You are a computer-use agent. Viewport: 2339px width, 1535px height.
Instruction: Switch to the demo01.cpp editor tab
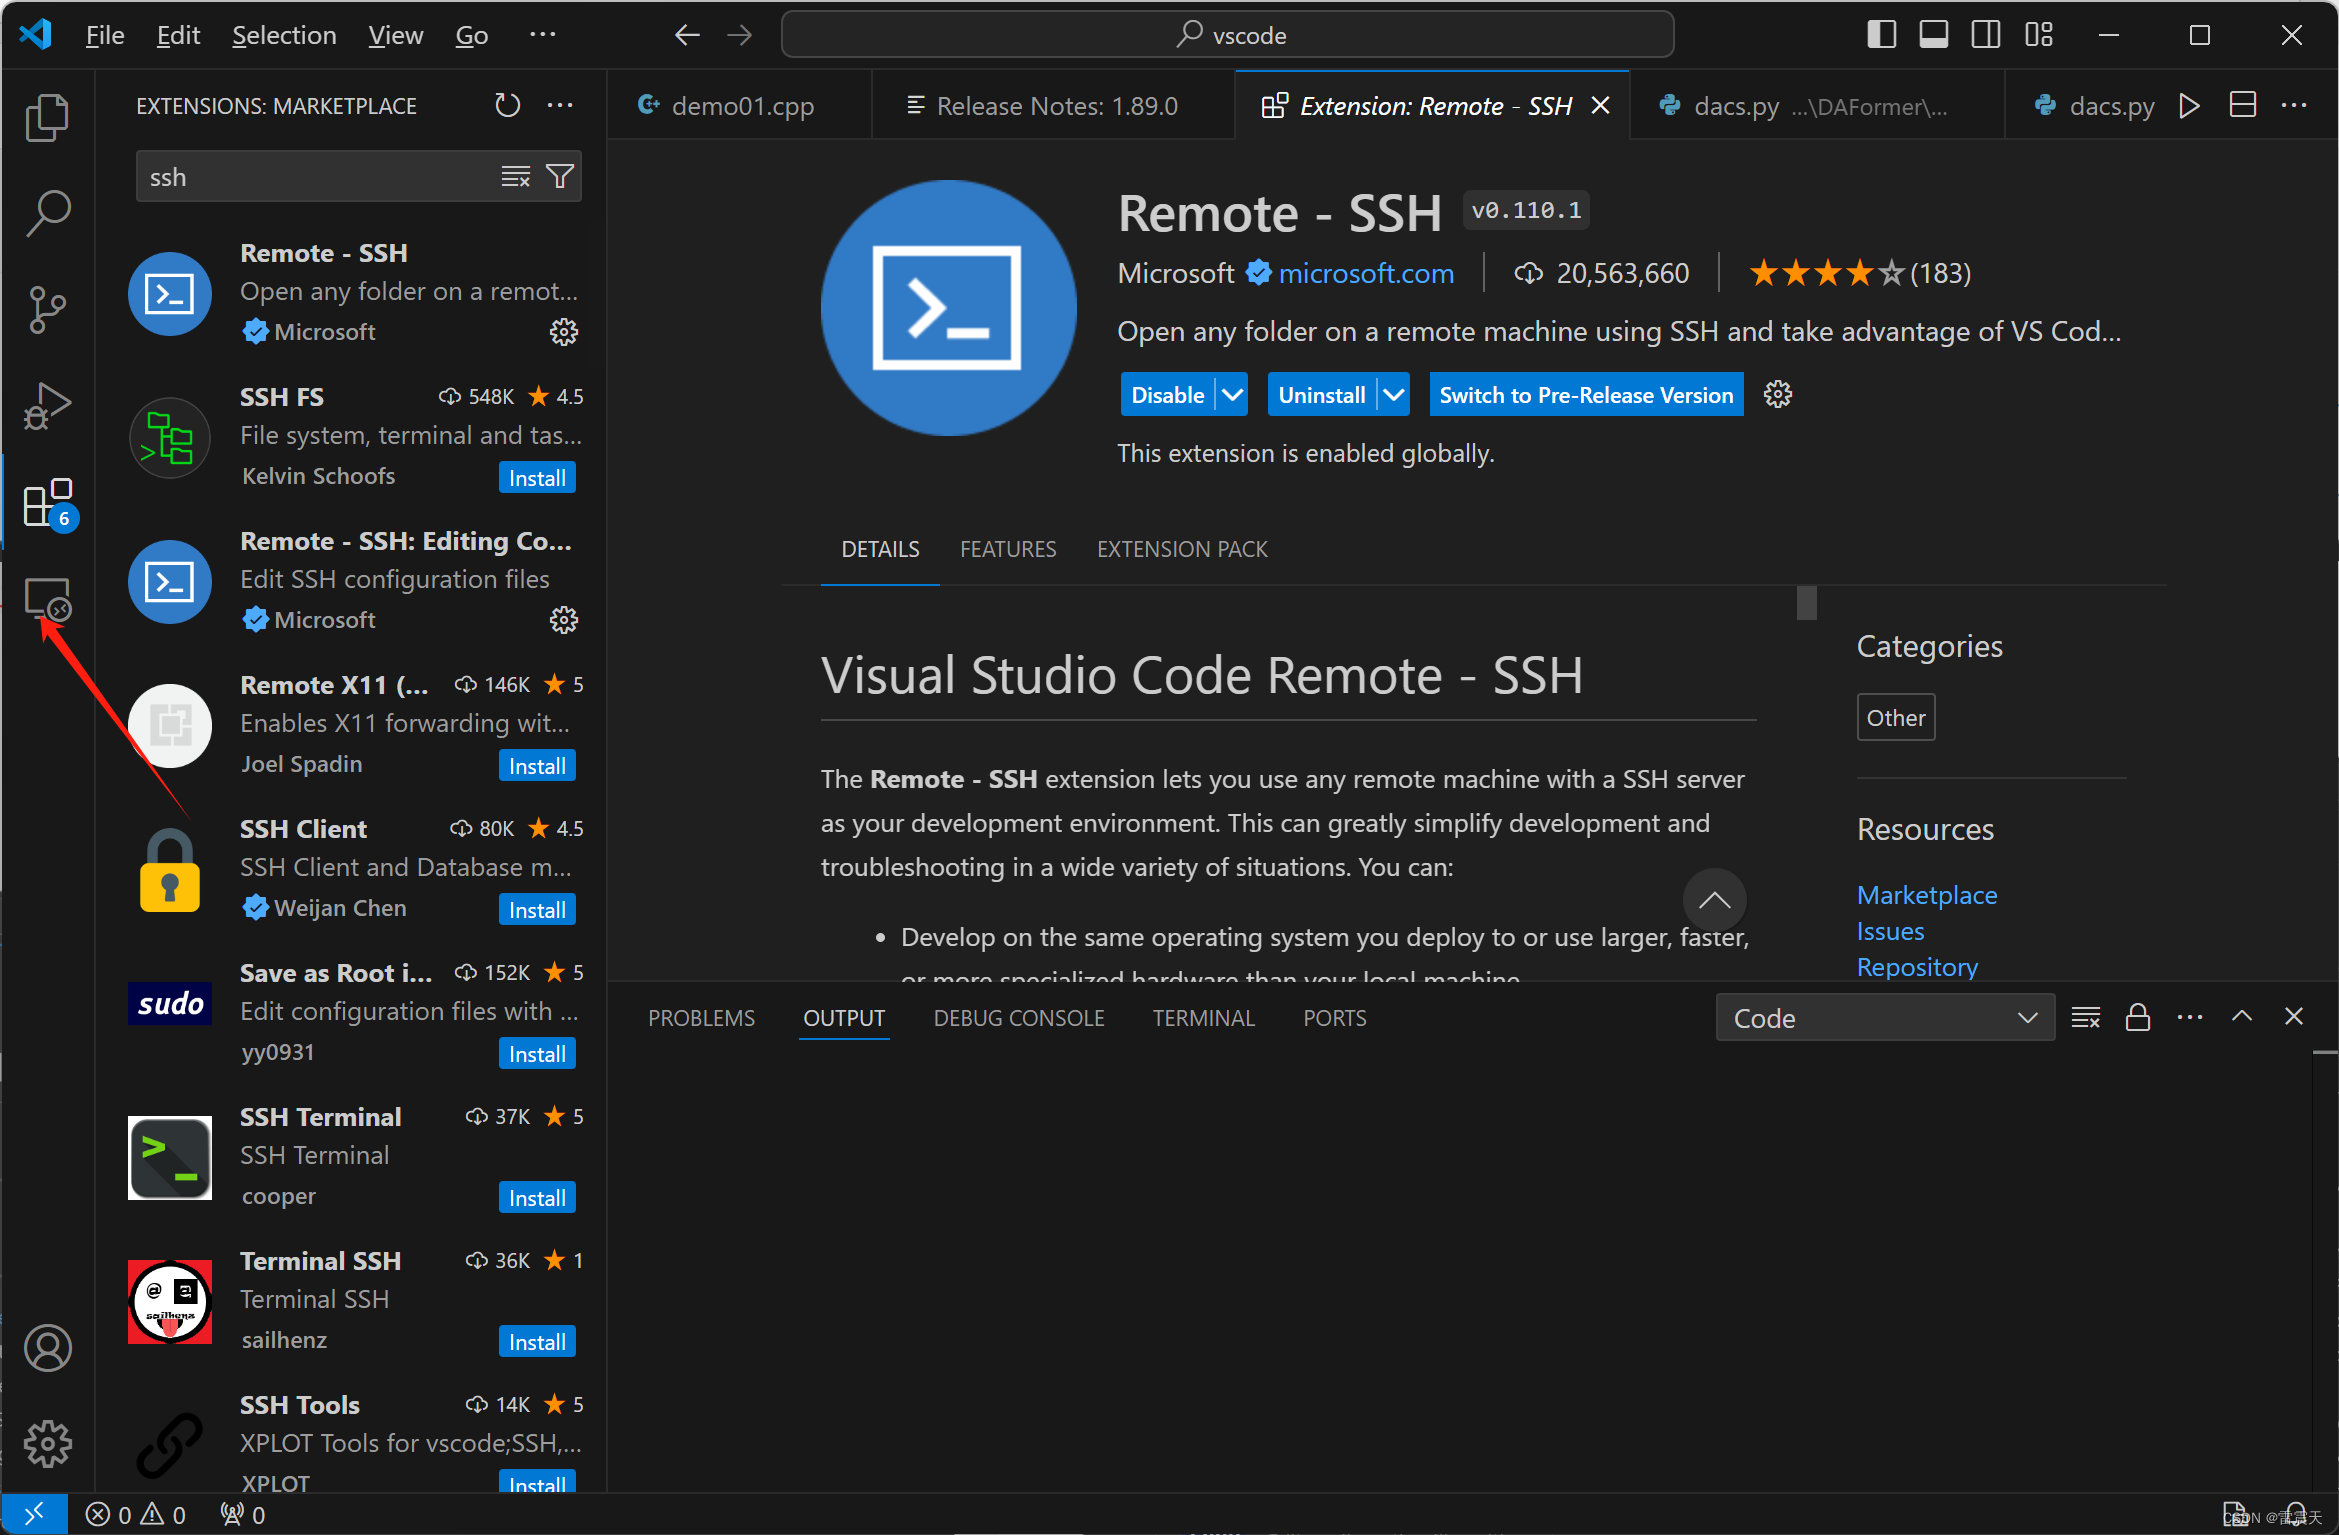(x=740, y=105)
